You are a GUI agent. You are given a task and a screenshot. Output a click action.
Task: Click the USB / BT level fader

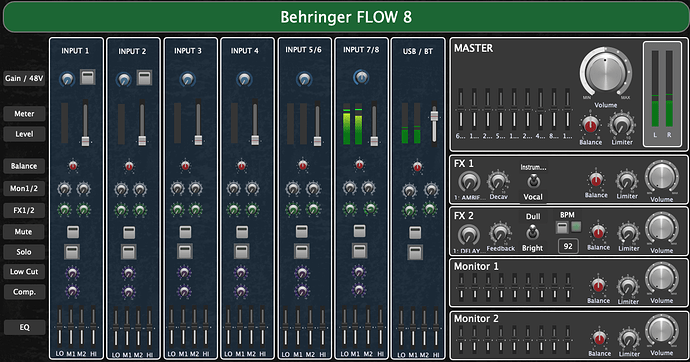tap(434, 117)
